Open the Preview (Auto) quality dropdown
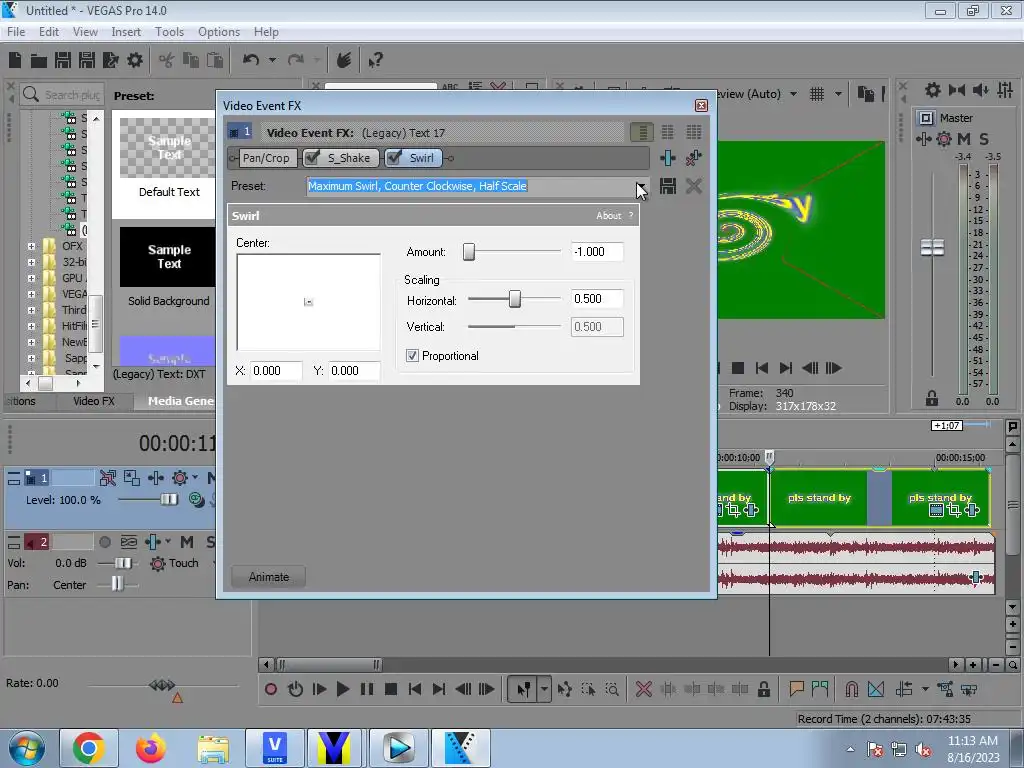Viewport: 1024px width, 768px height. pyautogui.click(x=793, y=94)
